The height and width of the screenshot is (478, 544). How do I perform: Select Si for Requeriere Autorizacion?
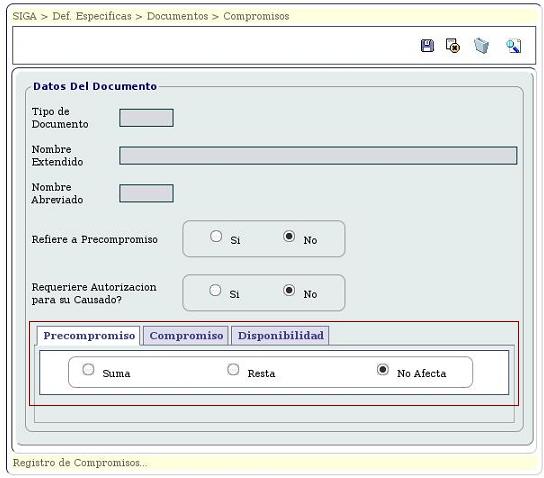215,290
